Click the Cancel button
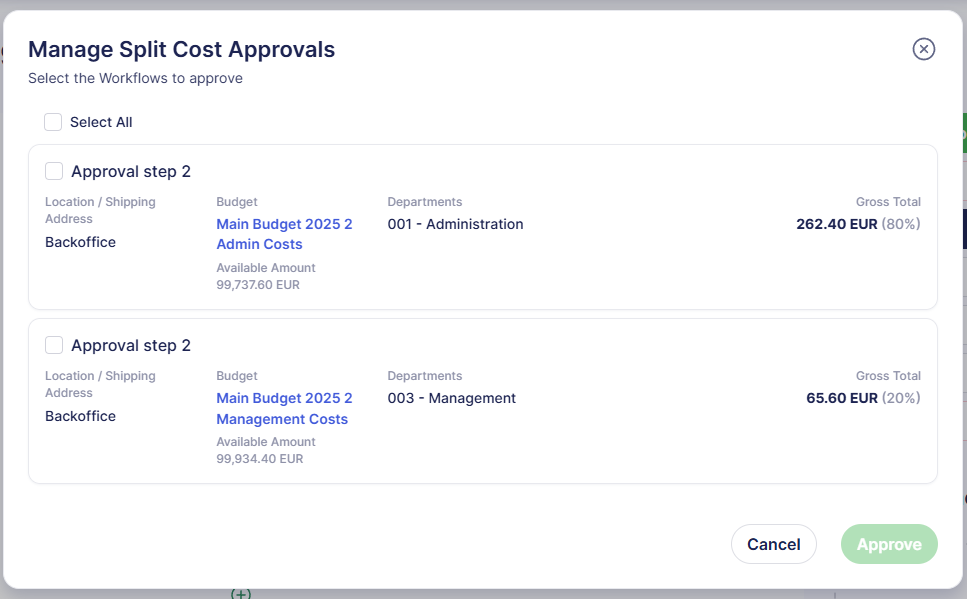Image resolution: width=967 pixels, height=599 pixels. [x=773, y=544]
